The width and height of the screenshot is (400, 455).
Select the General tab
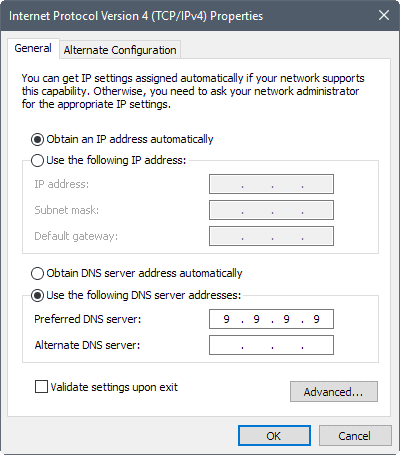pos(33,49)
